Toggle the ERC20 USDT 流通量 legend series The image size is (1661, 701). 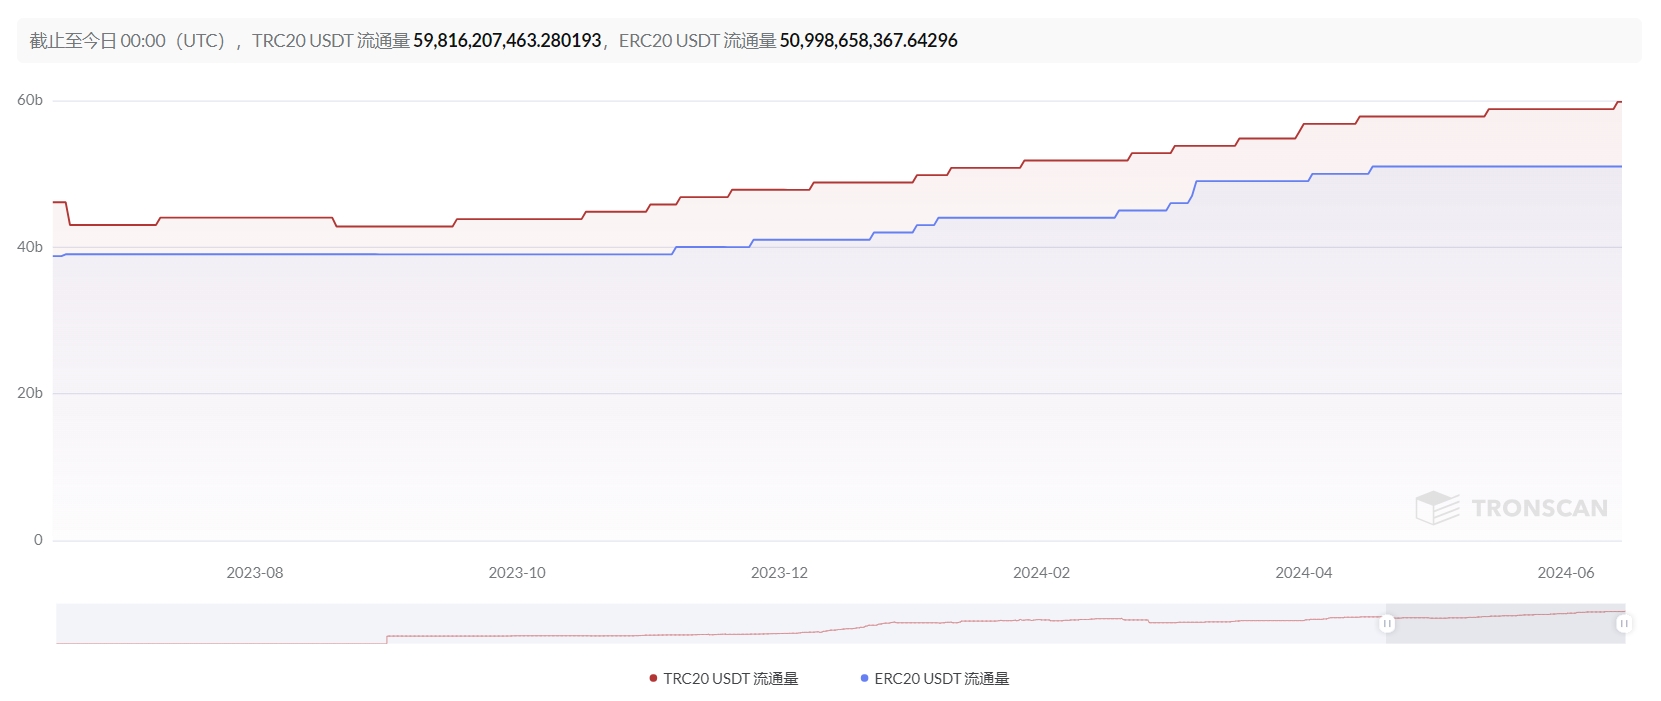pos(935,679)
